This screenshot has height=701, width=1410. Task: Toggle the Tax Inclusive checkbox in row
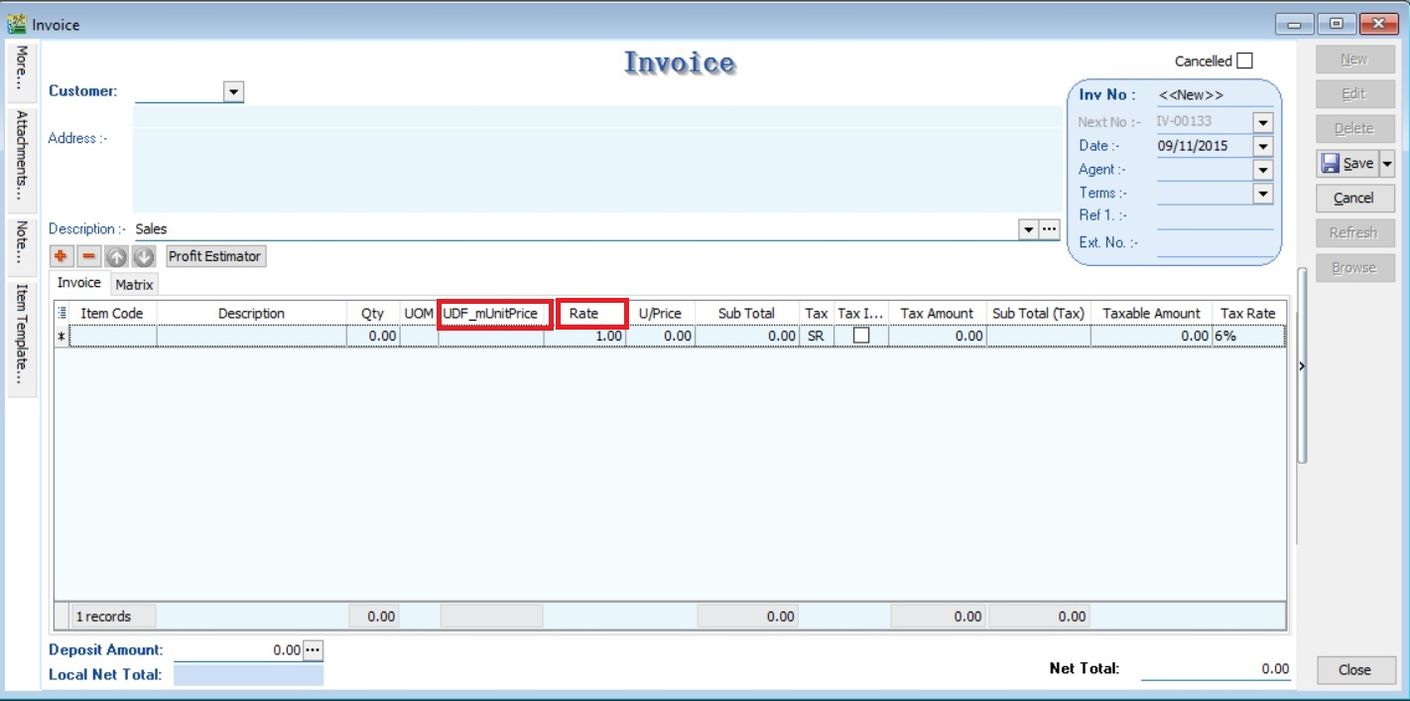(861, 337)
